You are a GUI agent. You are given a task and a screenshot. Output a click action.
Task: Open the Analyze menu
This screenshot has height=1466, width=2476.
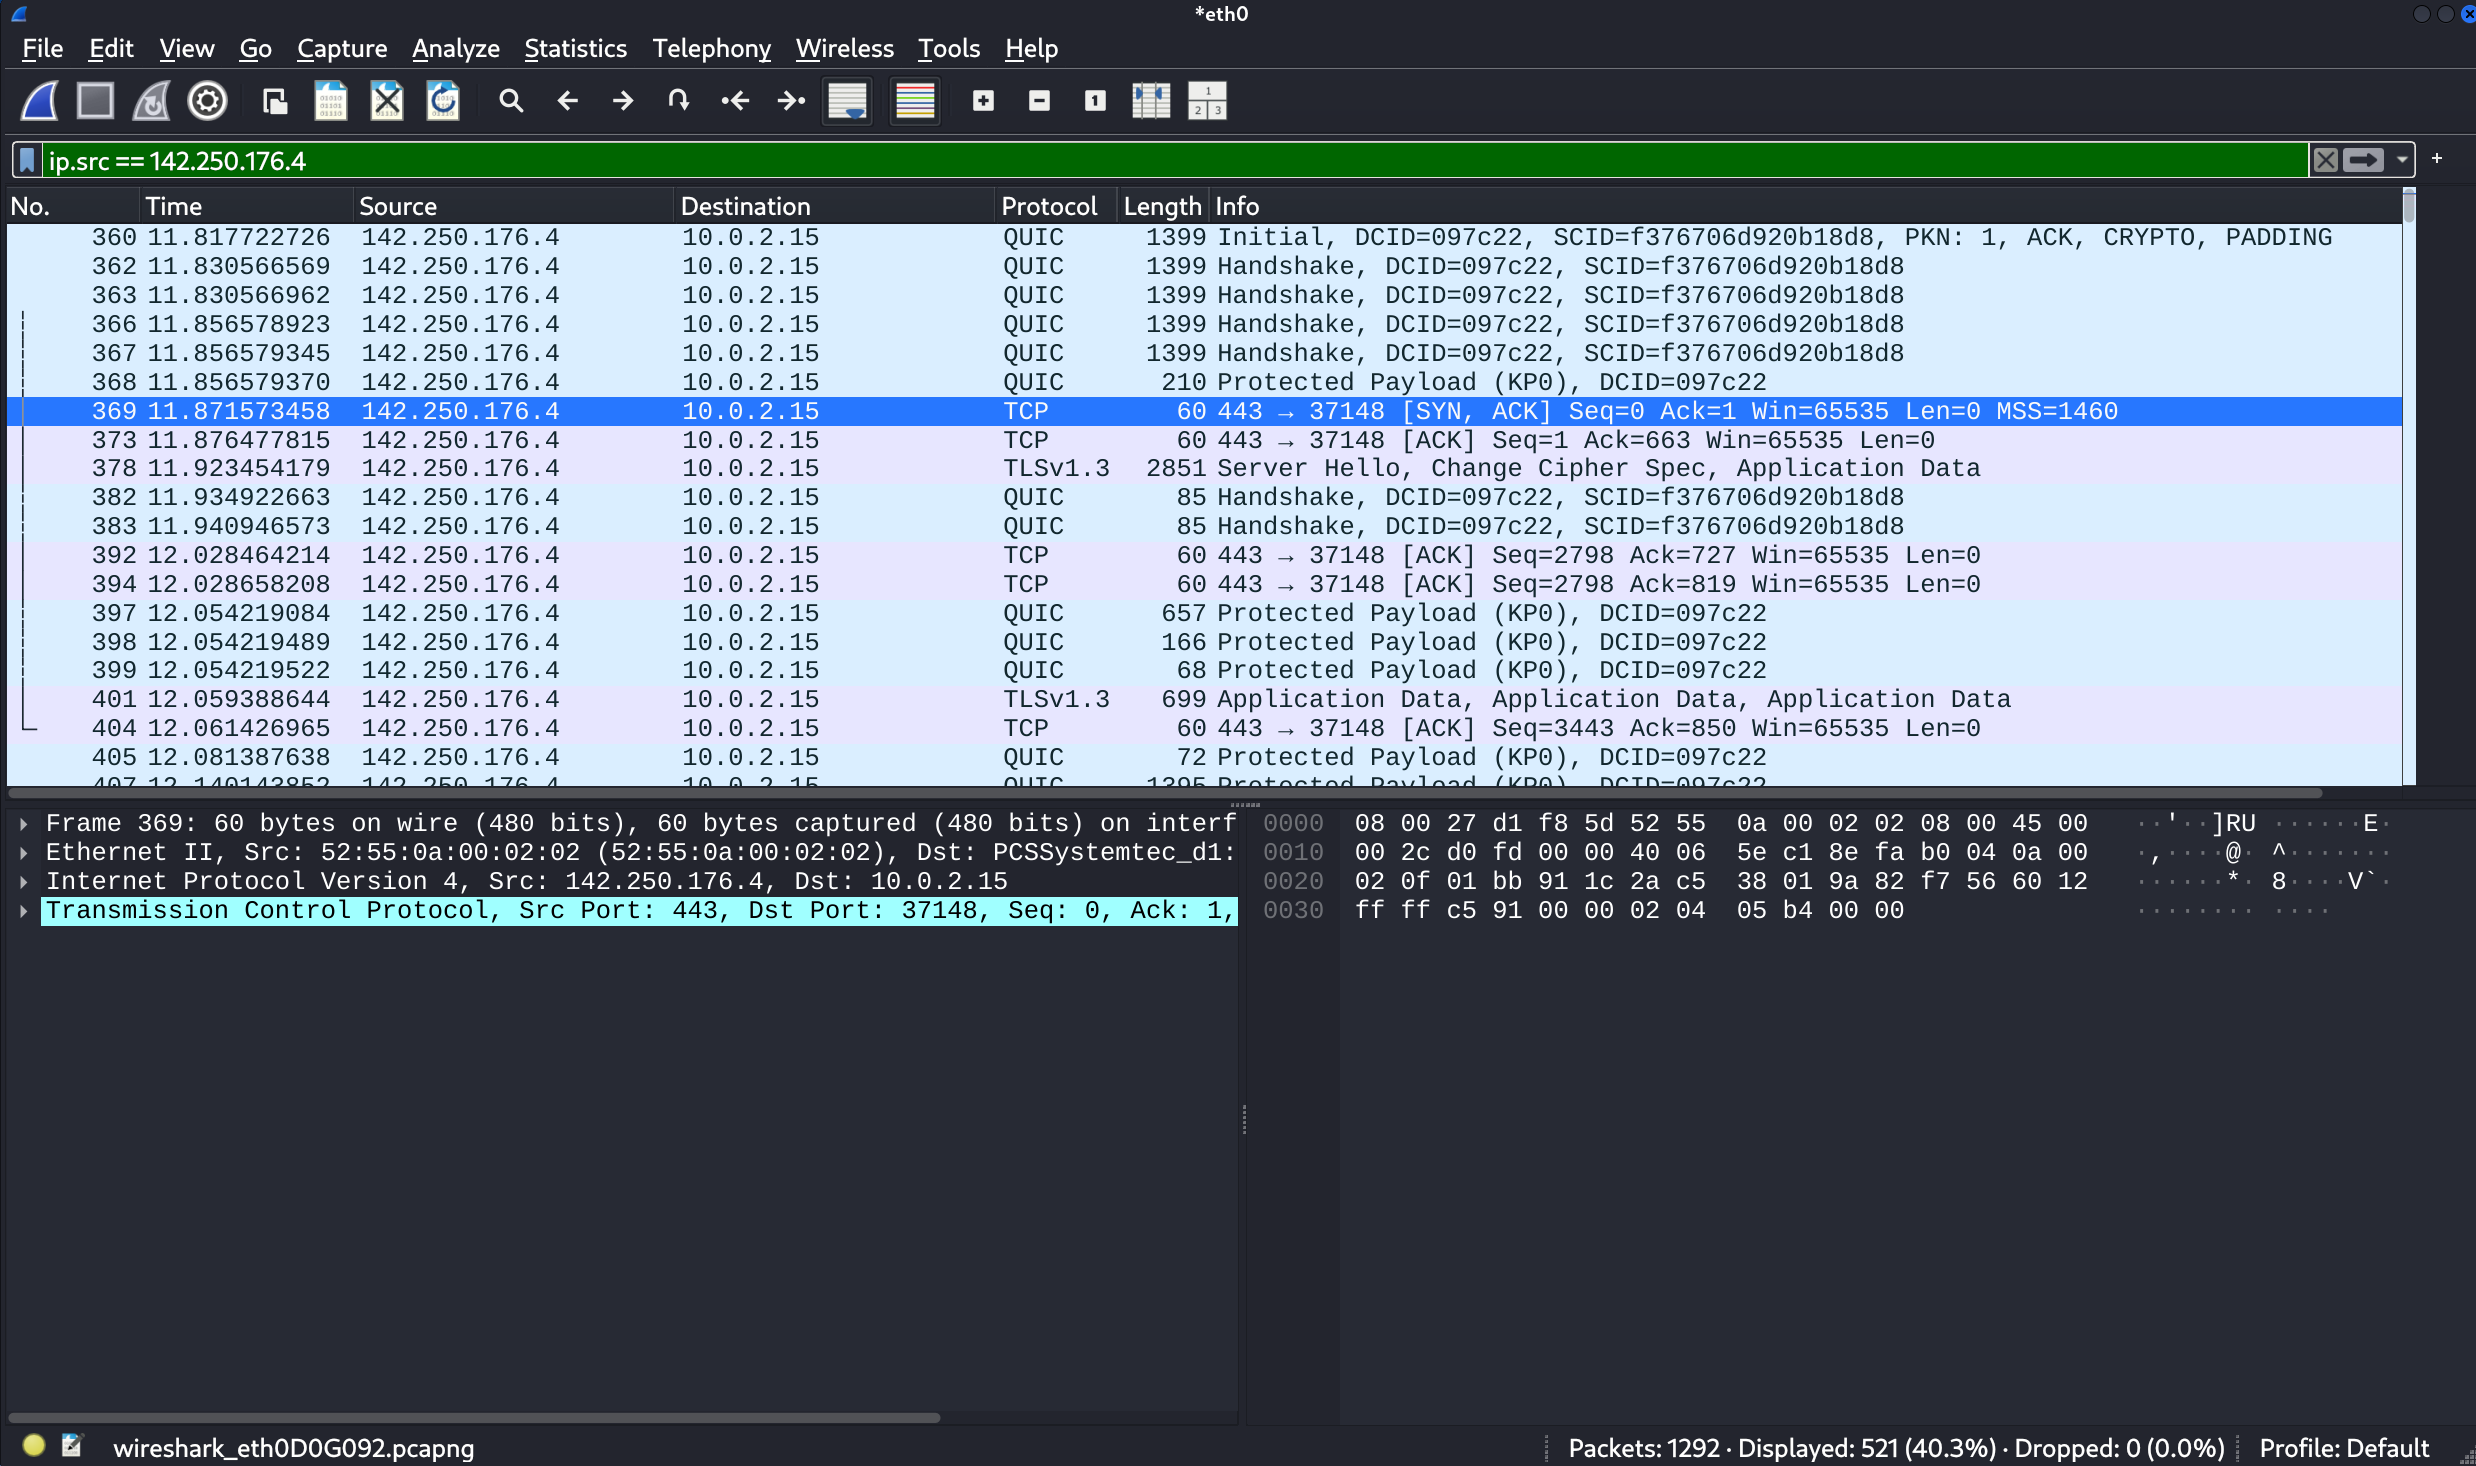point(455,48)
